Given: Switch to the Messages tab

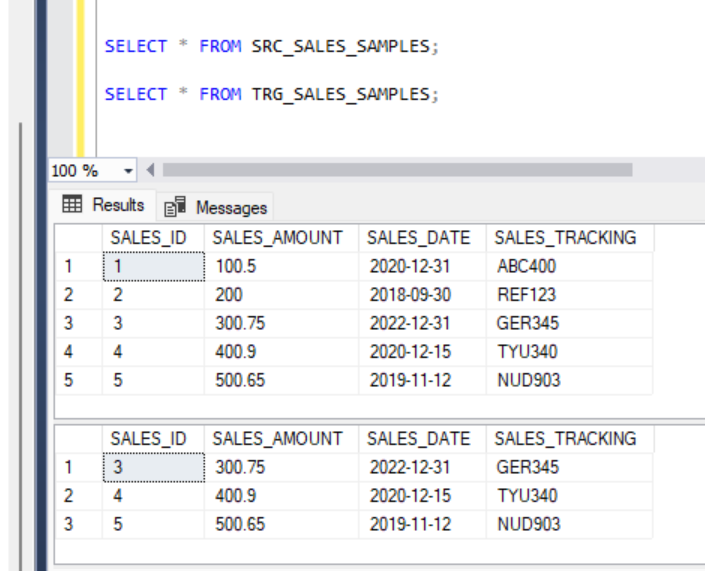Looking at the screenshot, I should pos(218,207).
